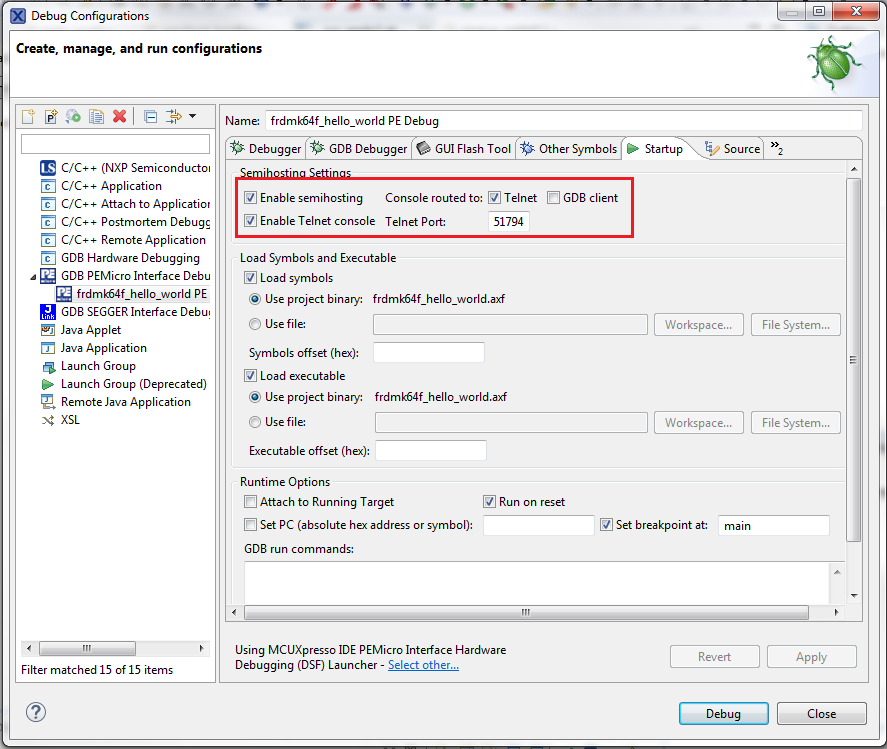This screenshot has width=887, height=749.
Task: Click the Collapse All icon
Action: (150, 117)
